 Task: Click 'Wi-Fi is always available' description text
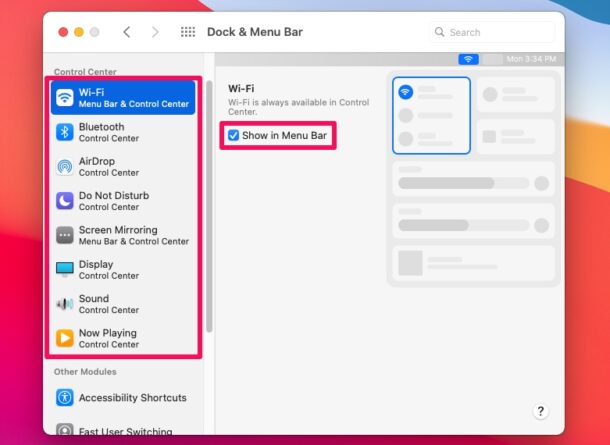tap(298, 107)
